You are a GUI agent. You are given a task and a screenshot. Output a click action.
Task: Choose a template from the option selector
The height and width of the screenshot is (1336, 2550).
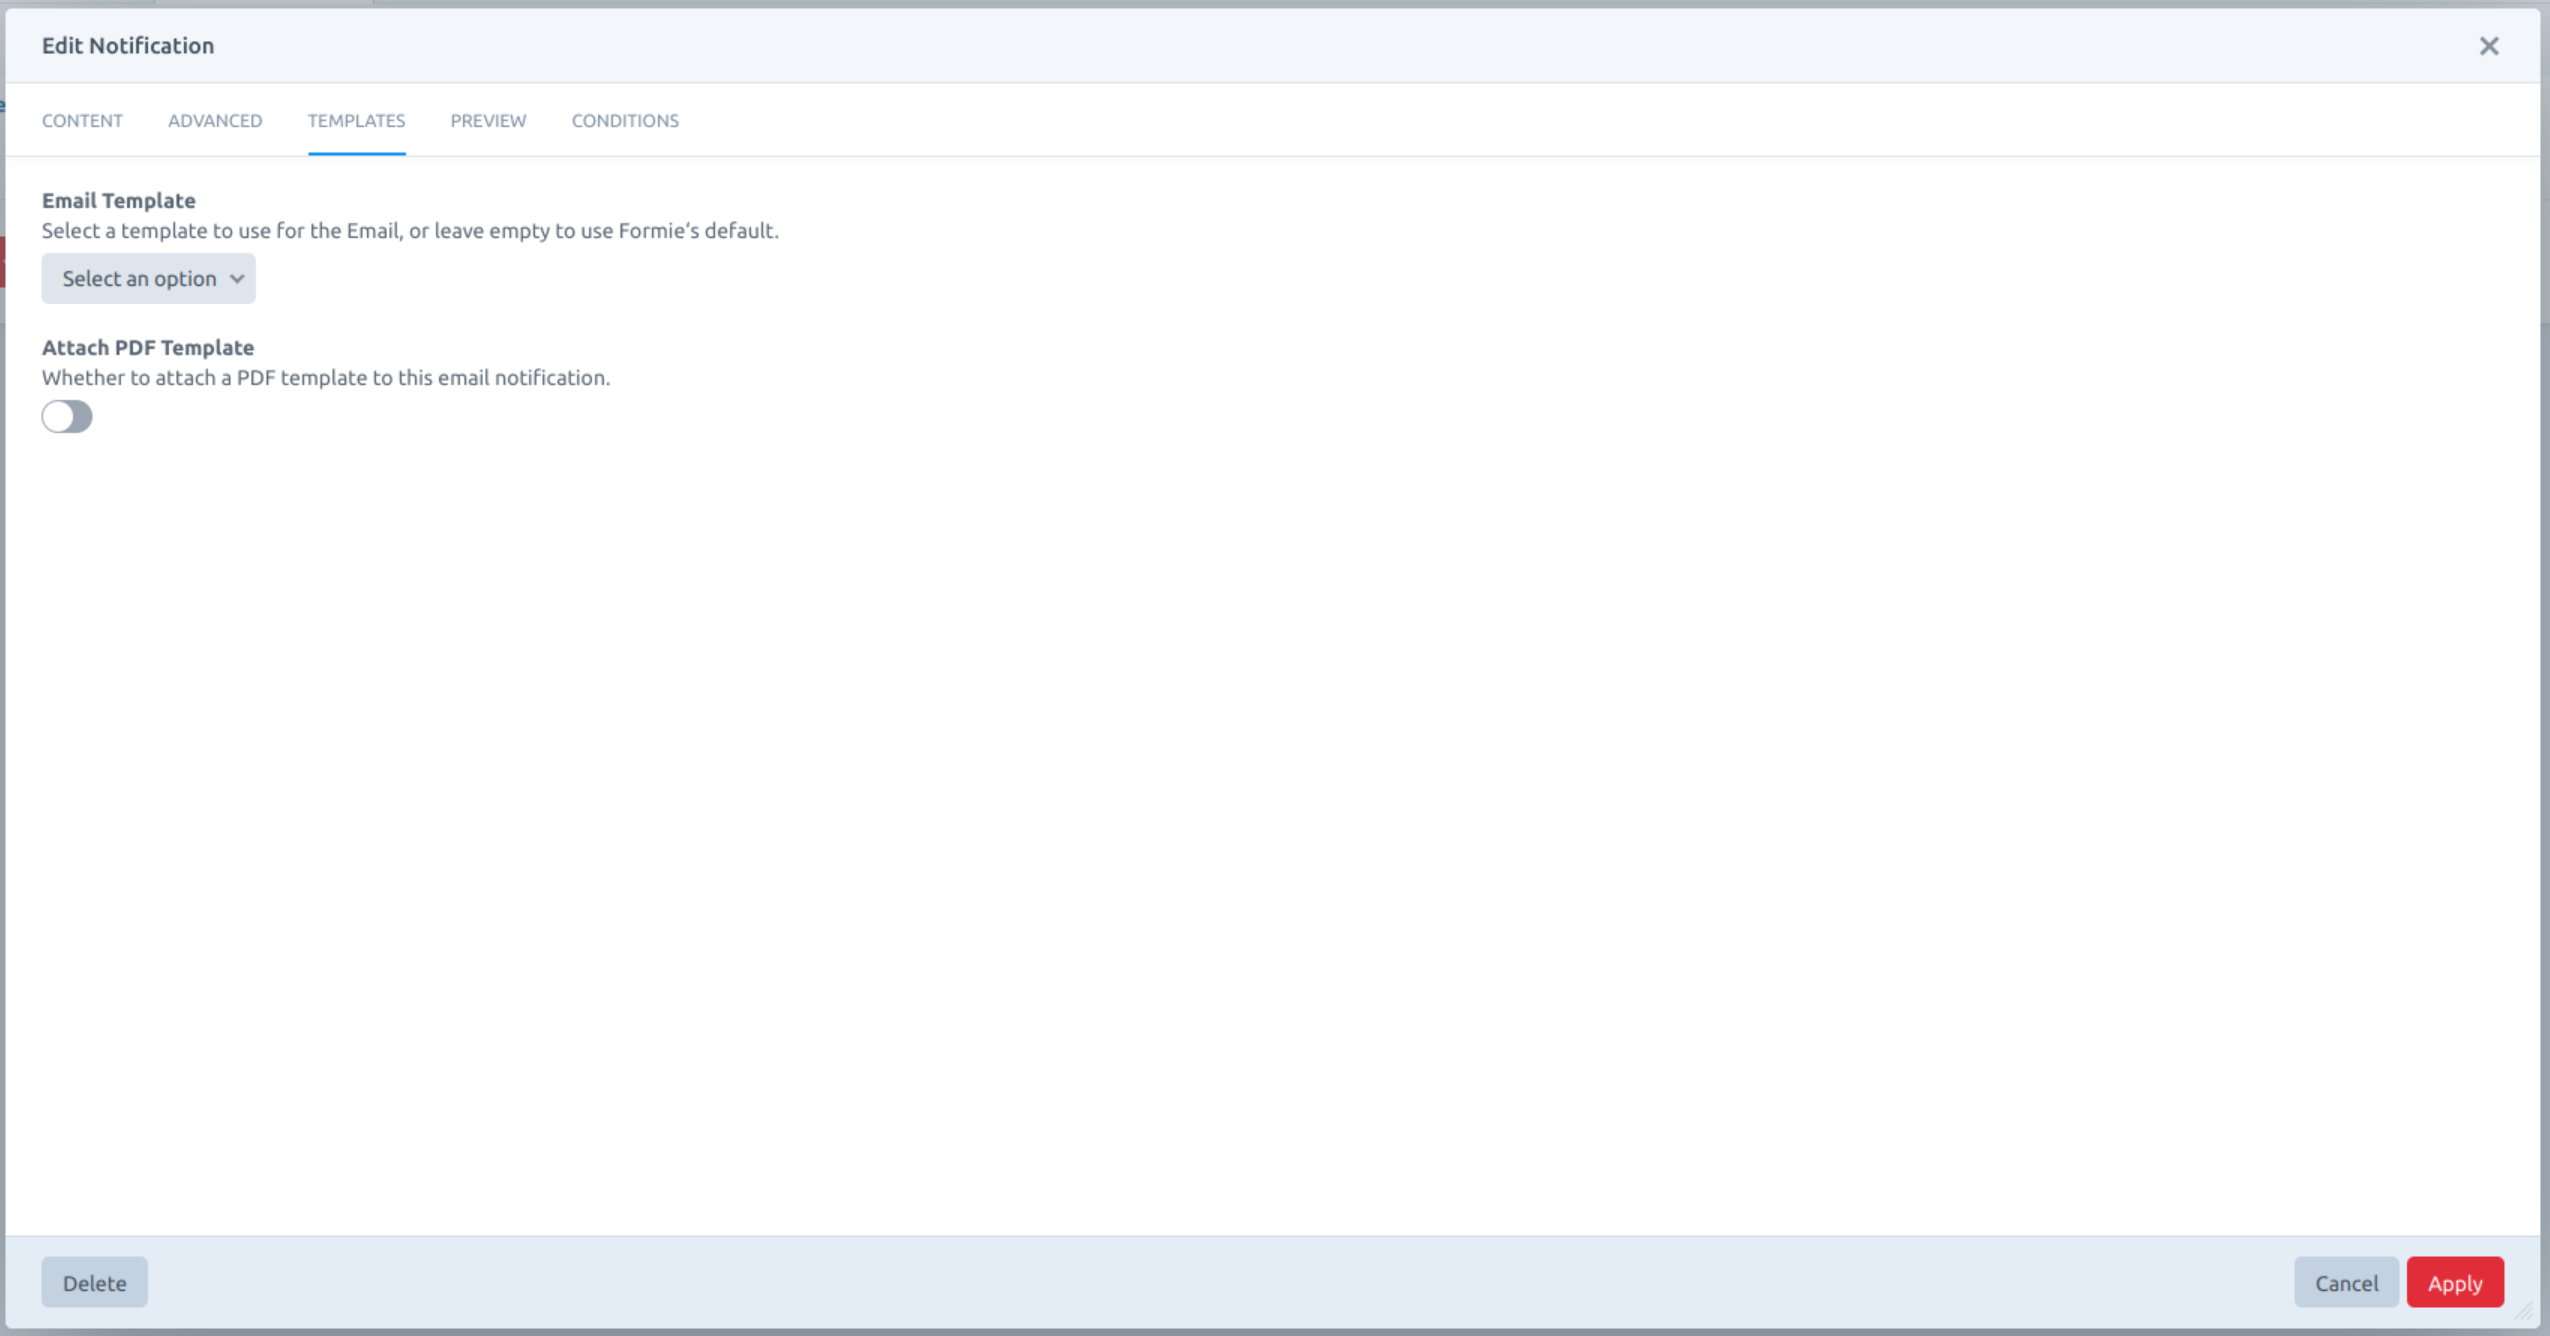coord(147,278)
